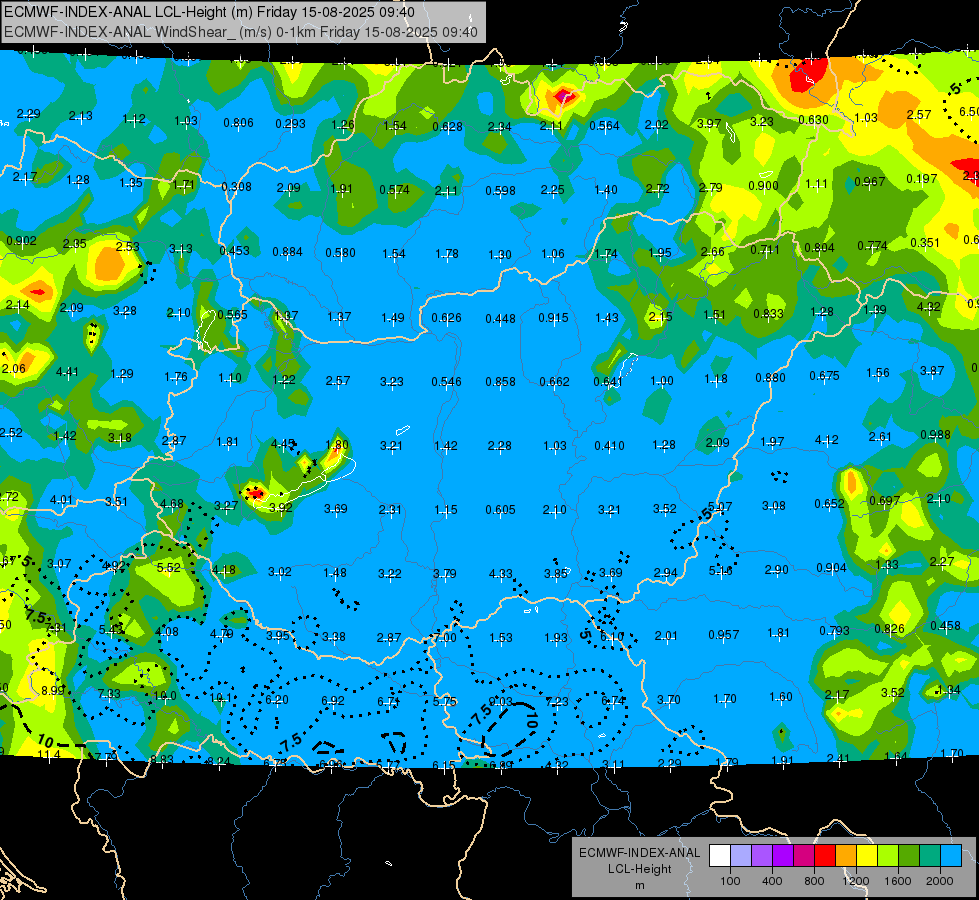The image size is (979, 900).
Task: Click the wind shear value 0.453
Action: [235, 251]
